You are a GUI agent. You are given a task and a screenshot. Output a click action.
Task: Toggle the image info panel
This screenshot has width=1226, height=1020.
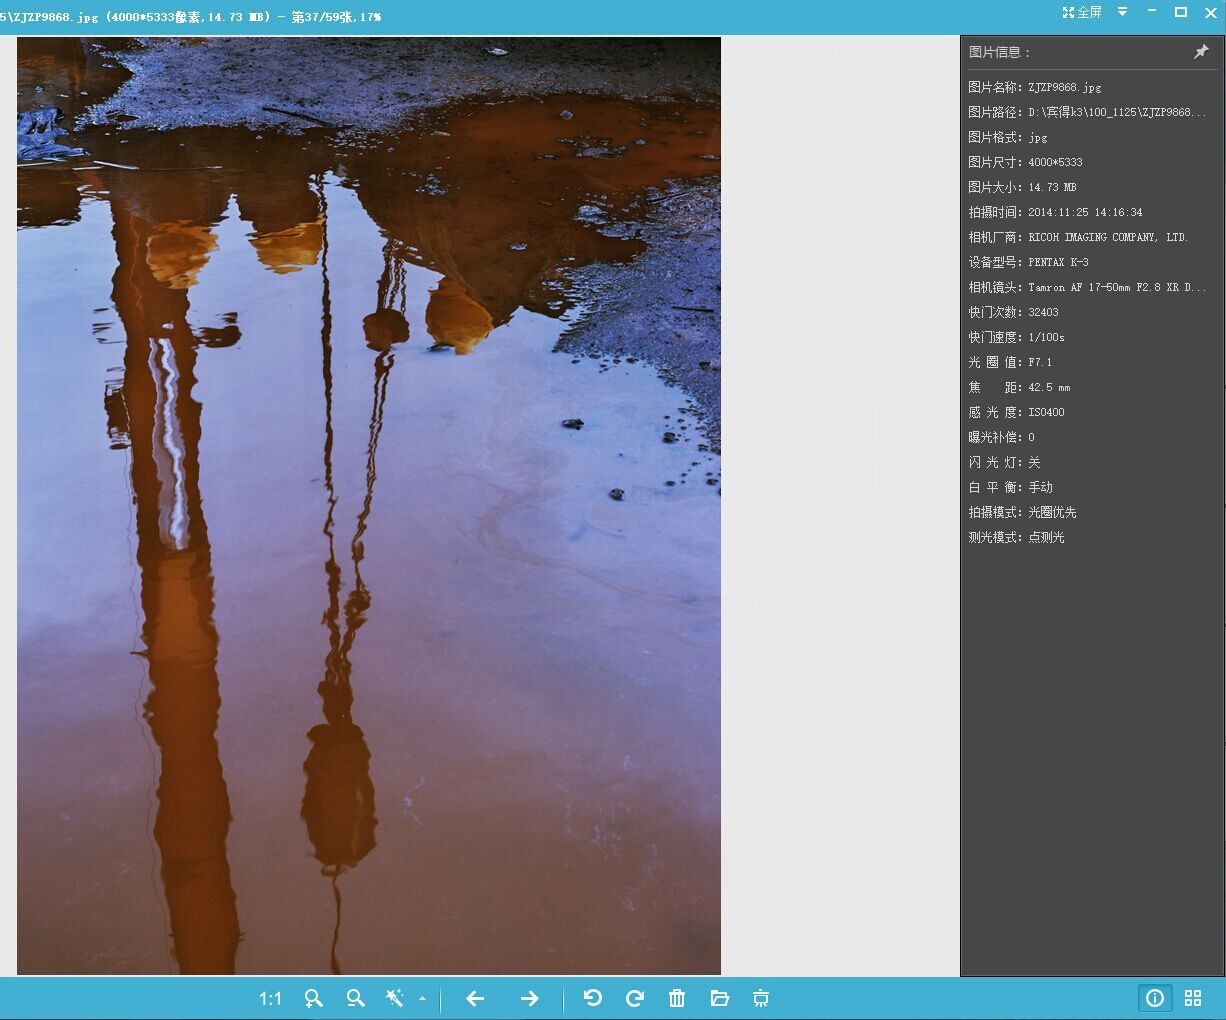(x=1155, y=998)
